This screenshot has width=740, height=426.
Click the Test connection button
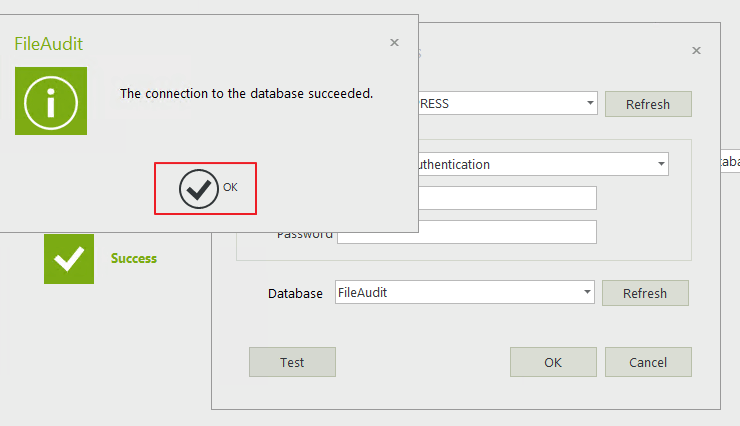coord(292,362)
